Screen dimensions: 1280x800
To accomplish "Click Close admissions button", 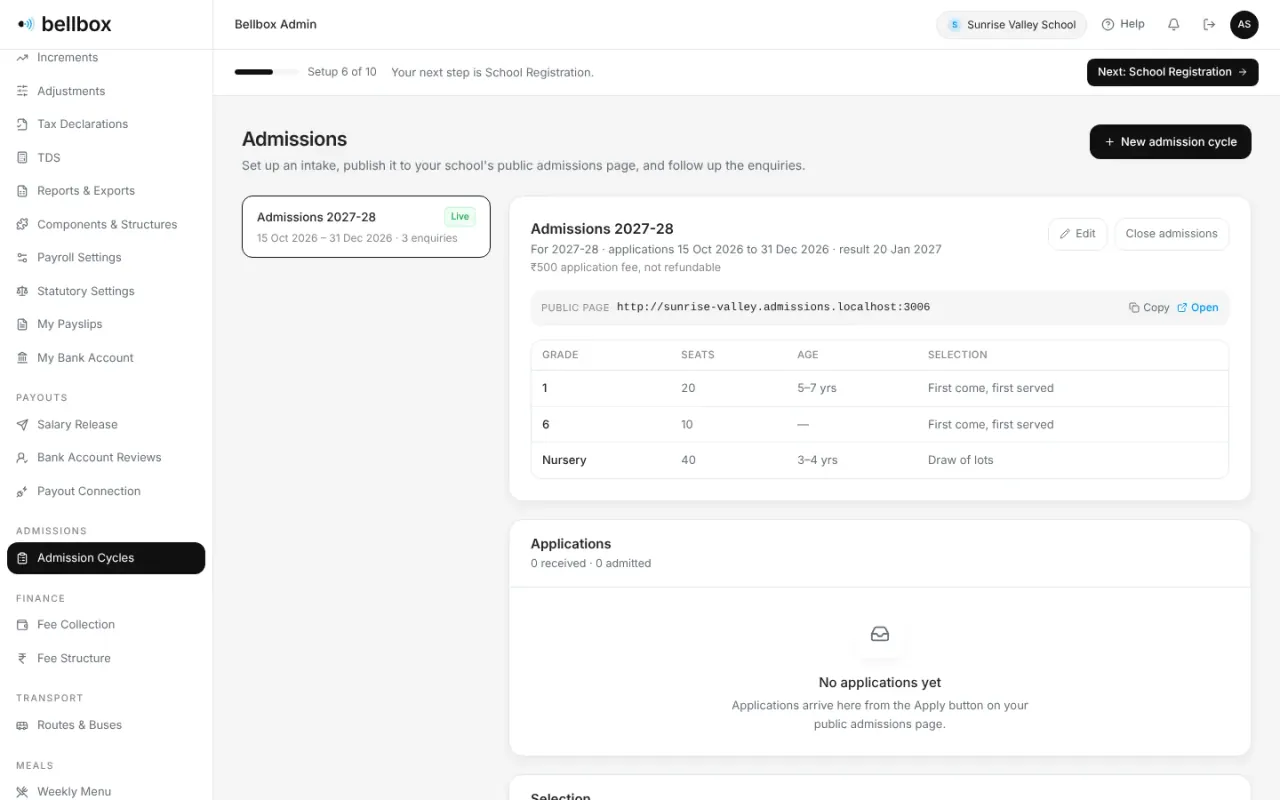I will click(1171, 234).
